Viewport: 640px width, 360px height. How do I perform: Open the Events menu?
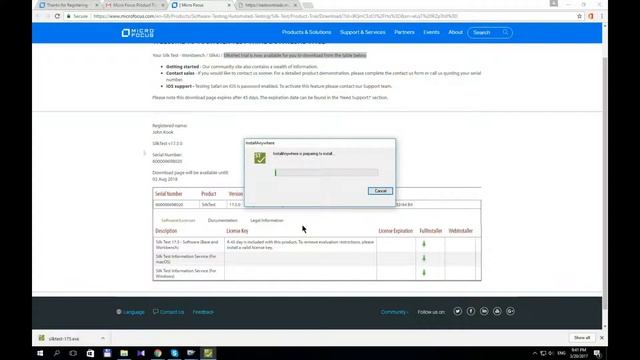pyautogui.click(x=431, y=32)
